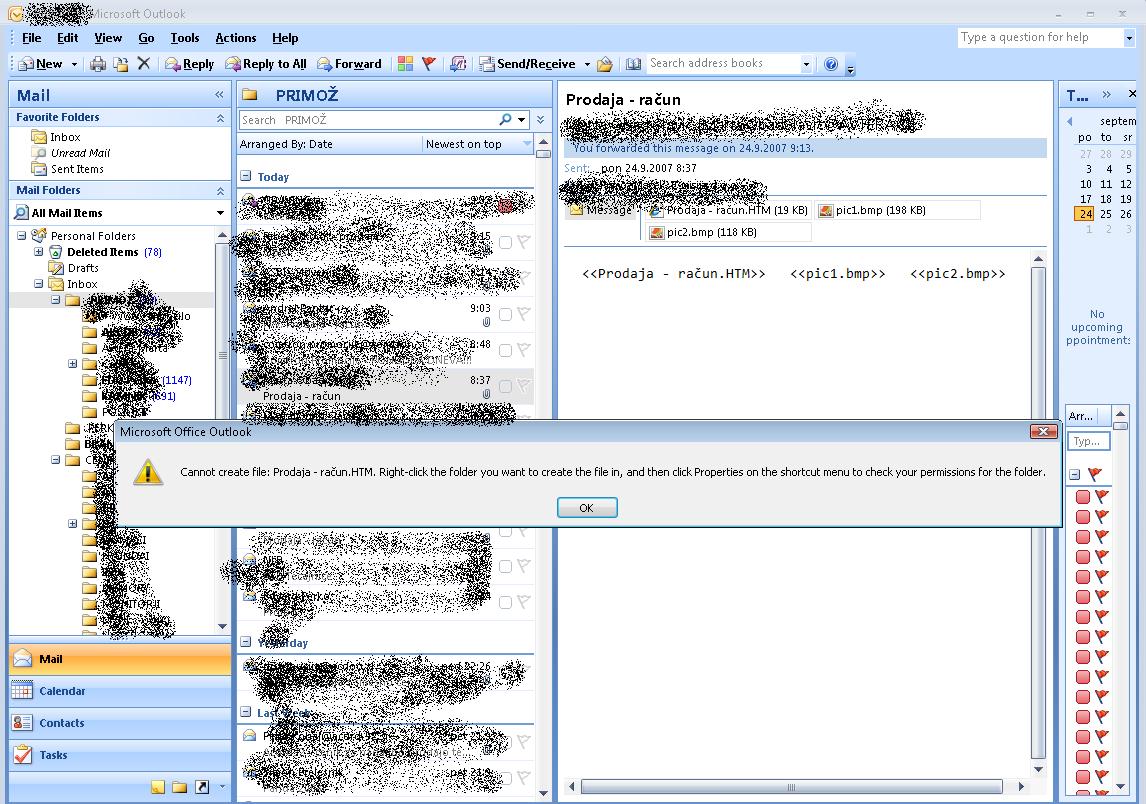
Task: Expand the Query Builder chevron beside search
Action: [540, 120]
